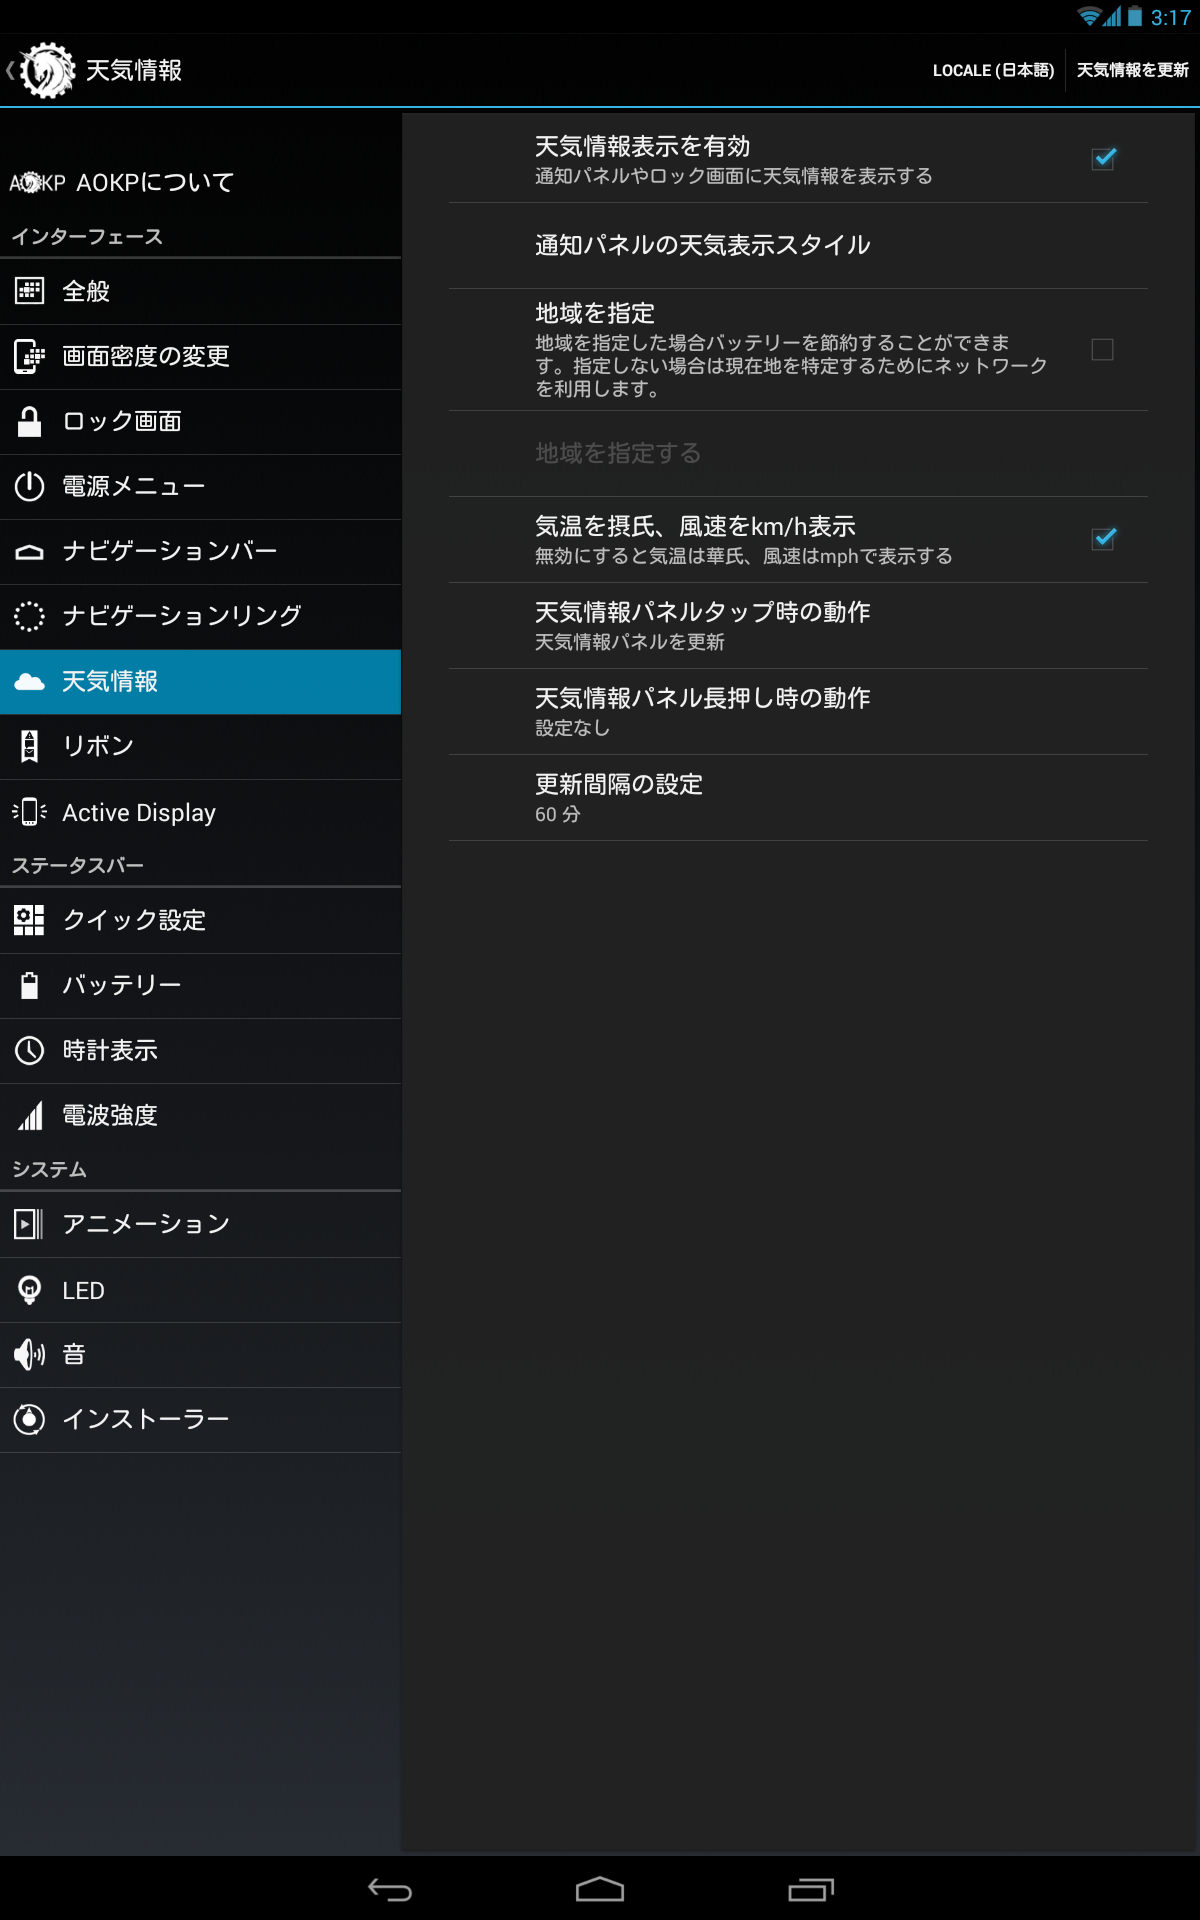Tap the AOKP unicorn logo back button

[x=43, y=70]
